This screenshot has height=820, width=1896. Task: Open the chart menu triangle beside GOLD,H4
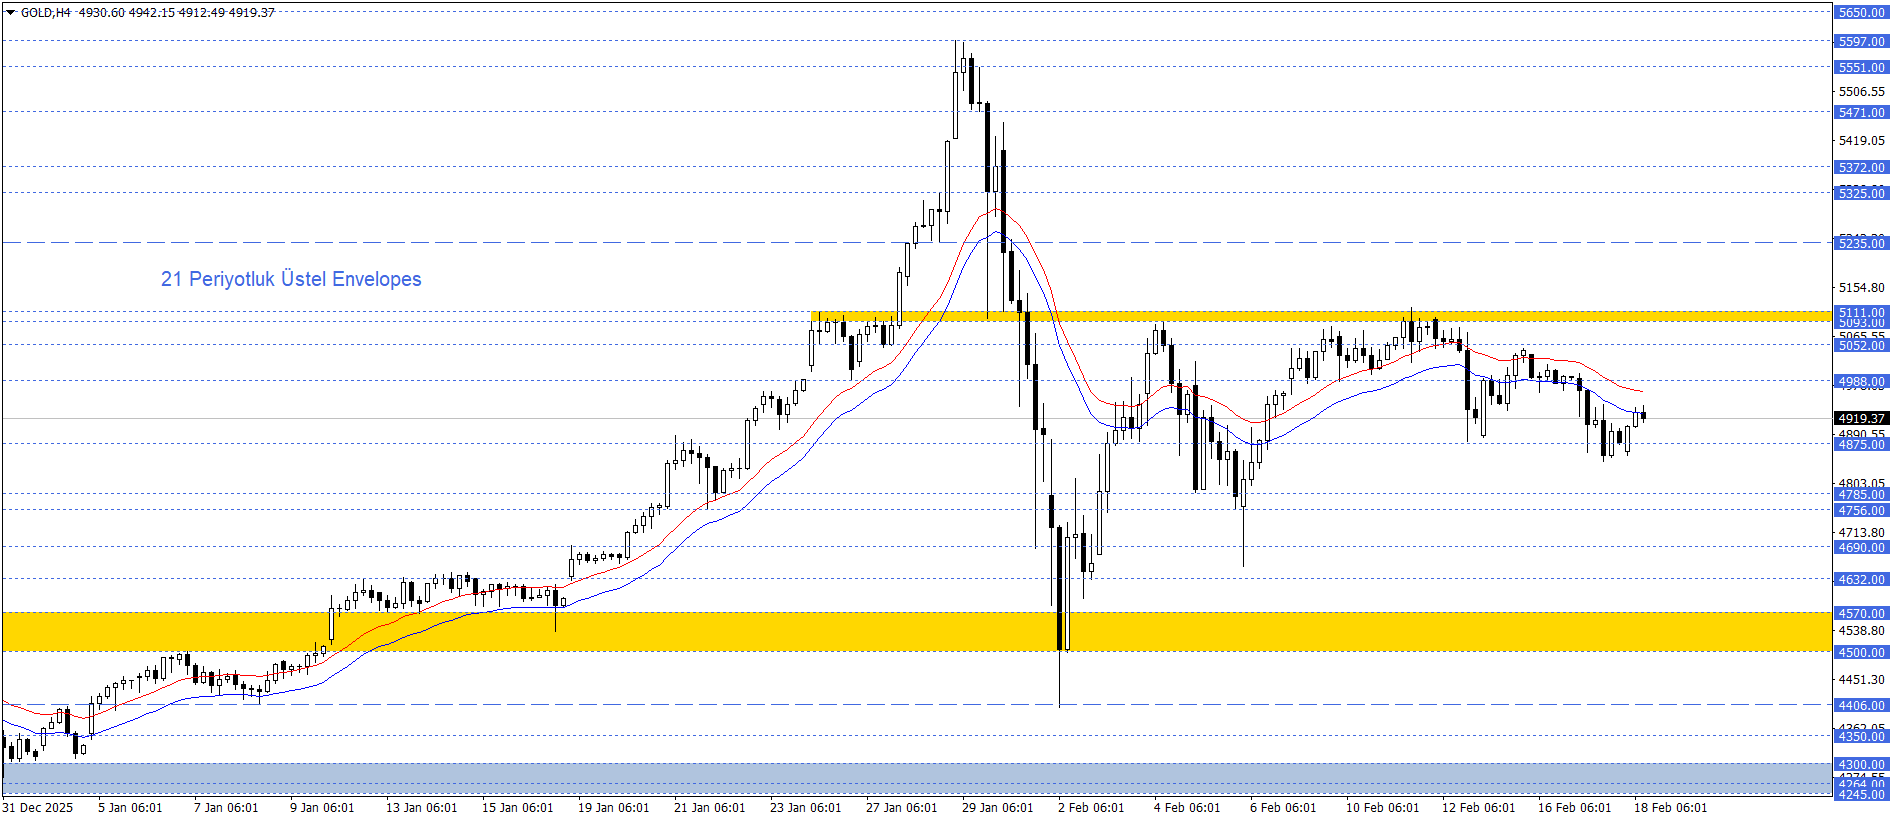pyautogui.click(x=11, y=13)
